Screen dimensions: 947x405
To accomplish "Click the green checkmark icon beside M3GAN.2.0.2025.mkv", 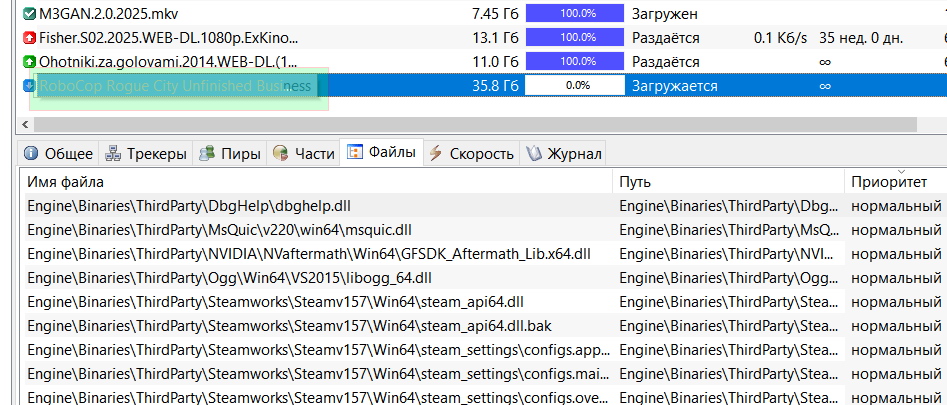I will pyautogui.click(x=28, y=15).
